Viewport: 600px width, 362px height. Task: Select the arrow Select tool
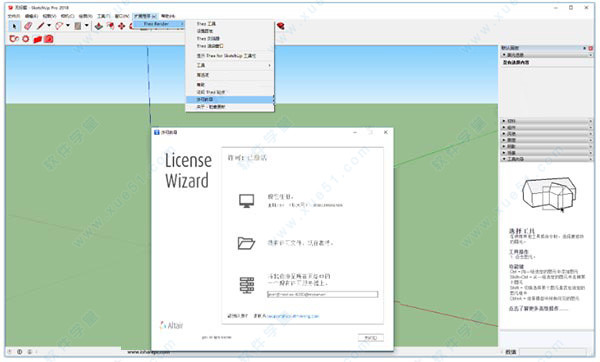point(15,26)
